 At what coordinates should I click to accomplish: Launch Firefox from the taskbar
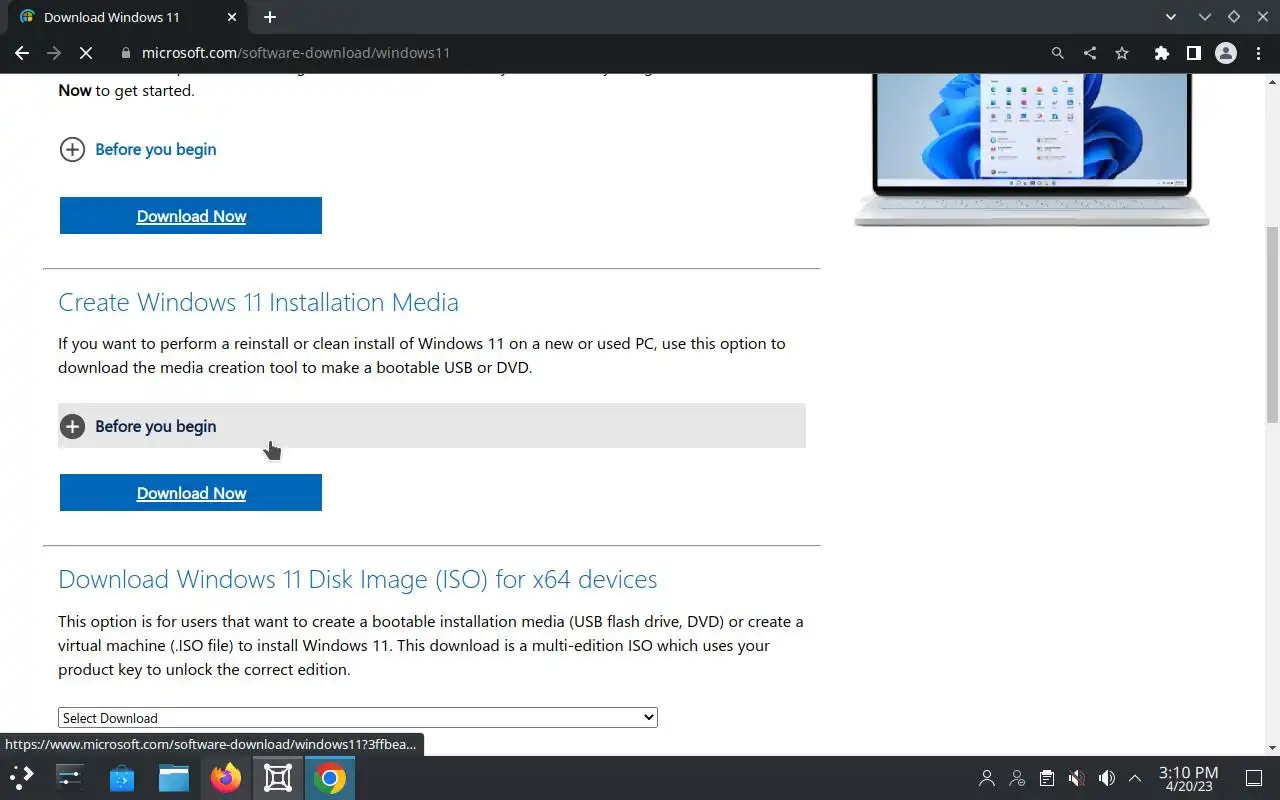(226, 778)
